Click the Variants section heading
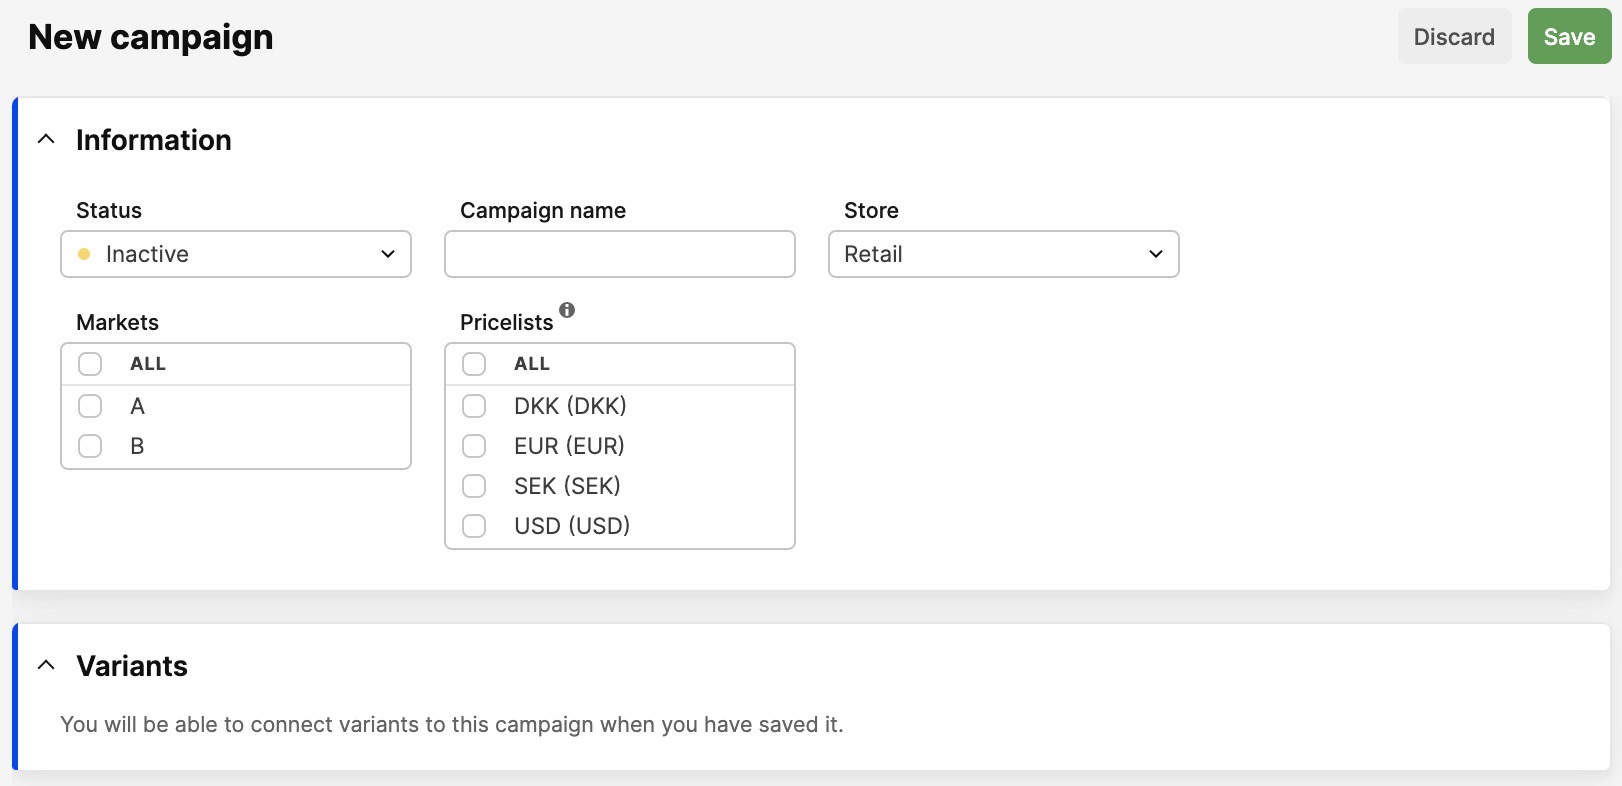The height and width of the screenshot is (786, 1622). pos(132,666)
